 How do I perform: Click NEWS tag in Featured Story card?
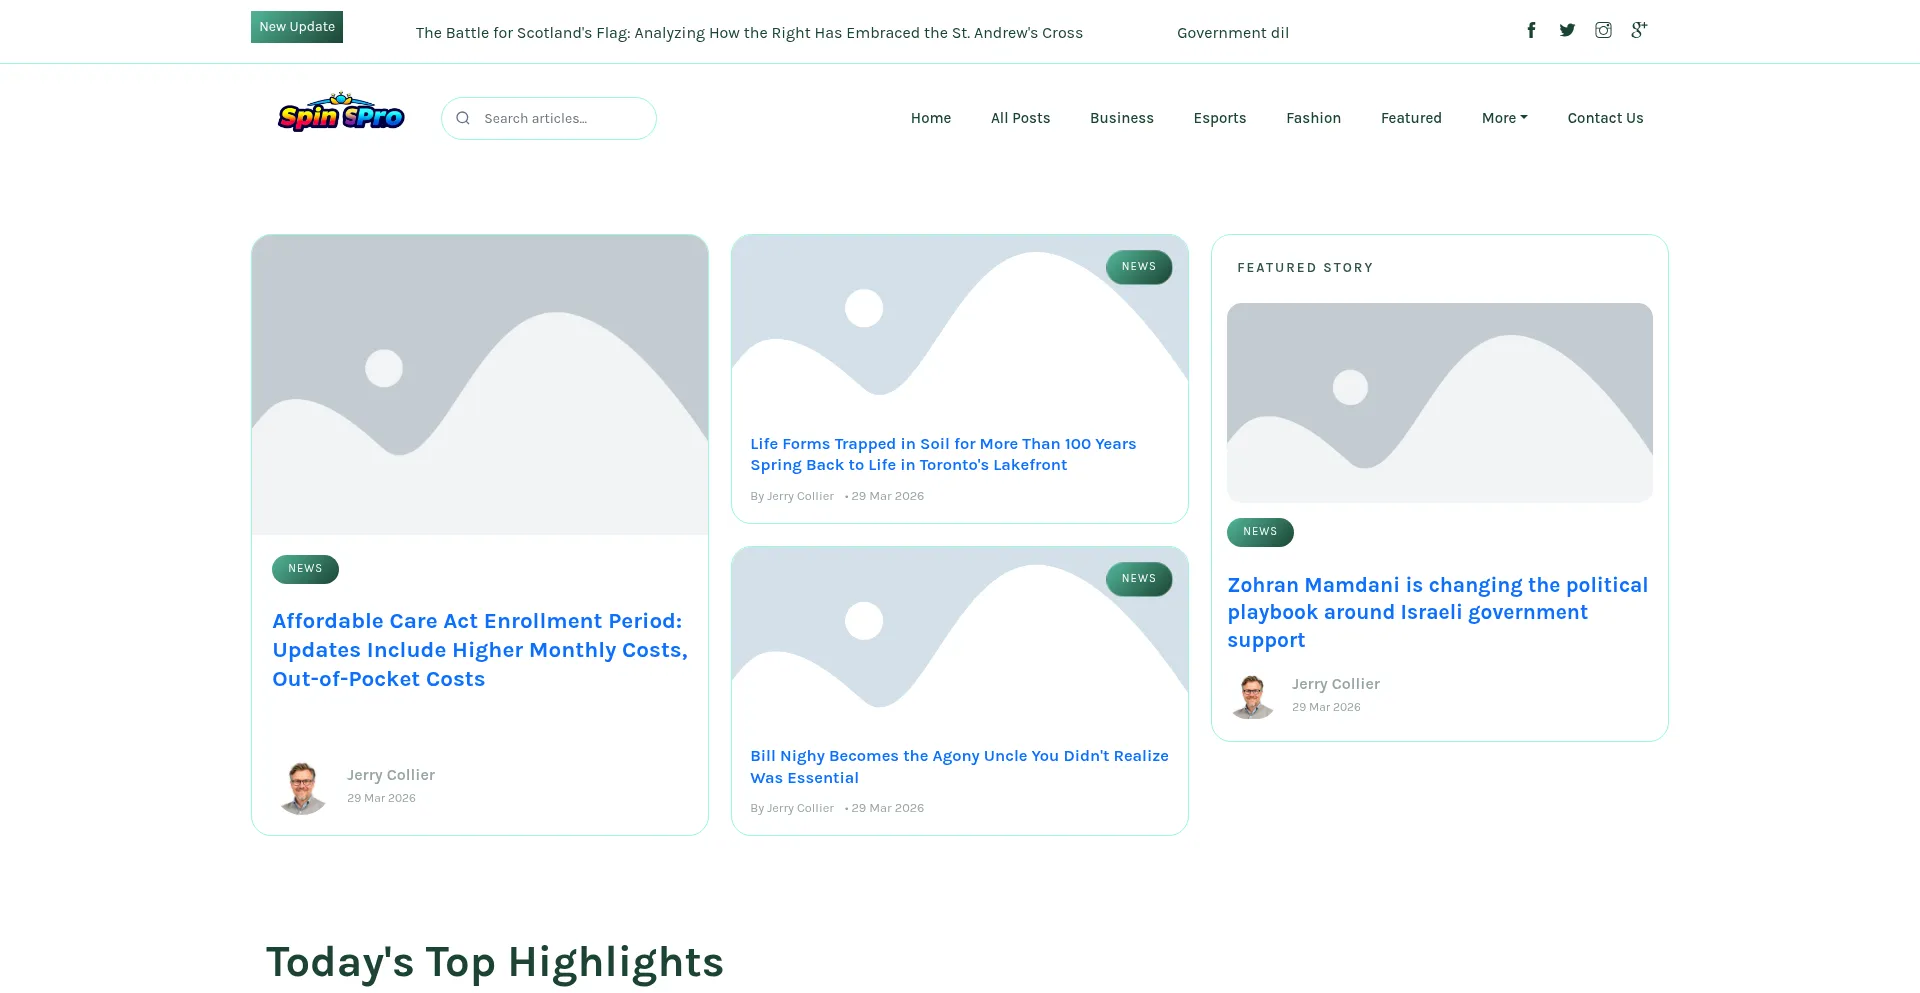[1260, 532]
